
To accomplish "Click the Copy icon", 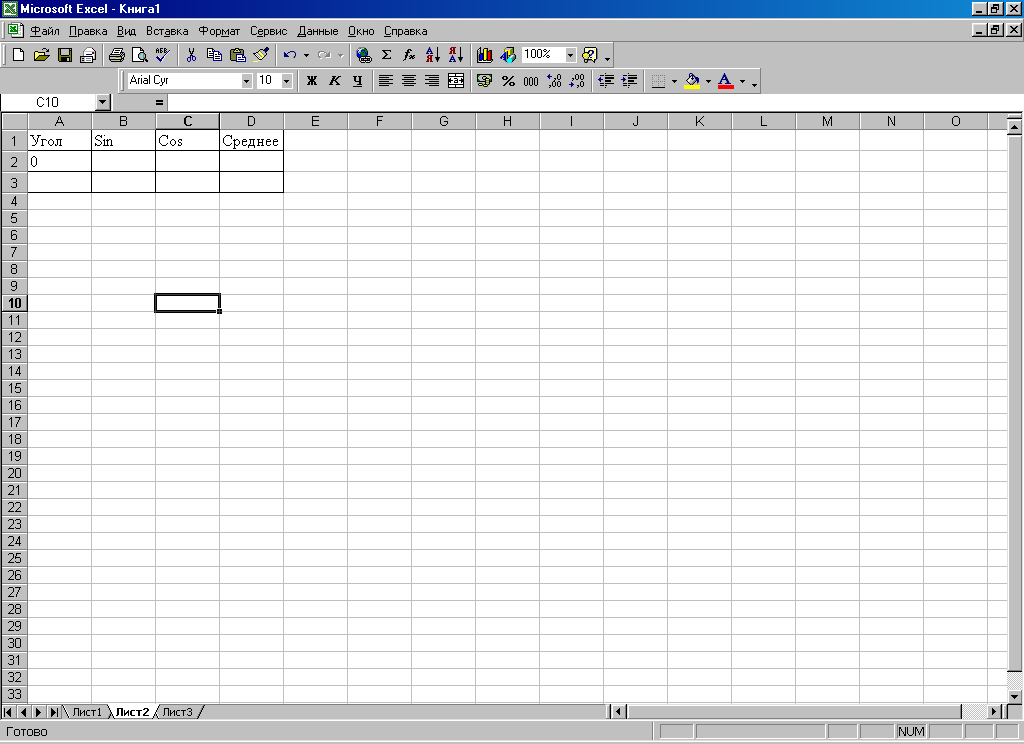I will (x=214, y=55).
